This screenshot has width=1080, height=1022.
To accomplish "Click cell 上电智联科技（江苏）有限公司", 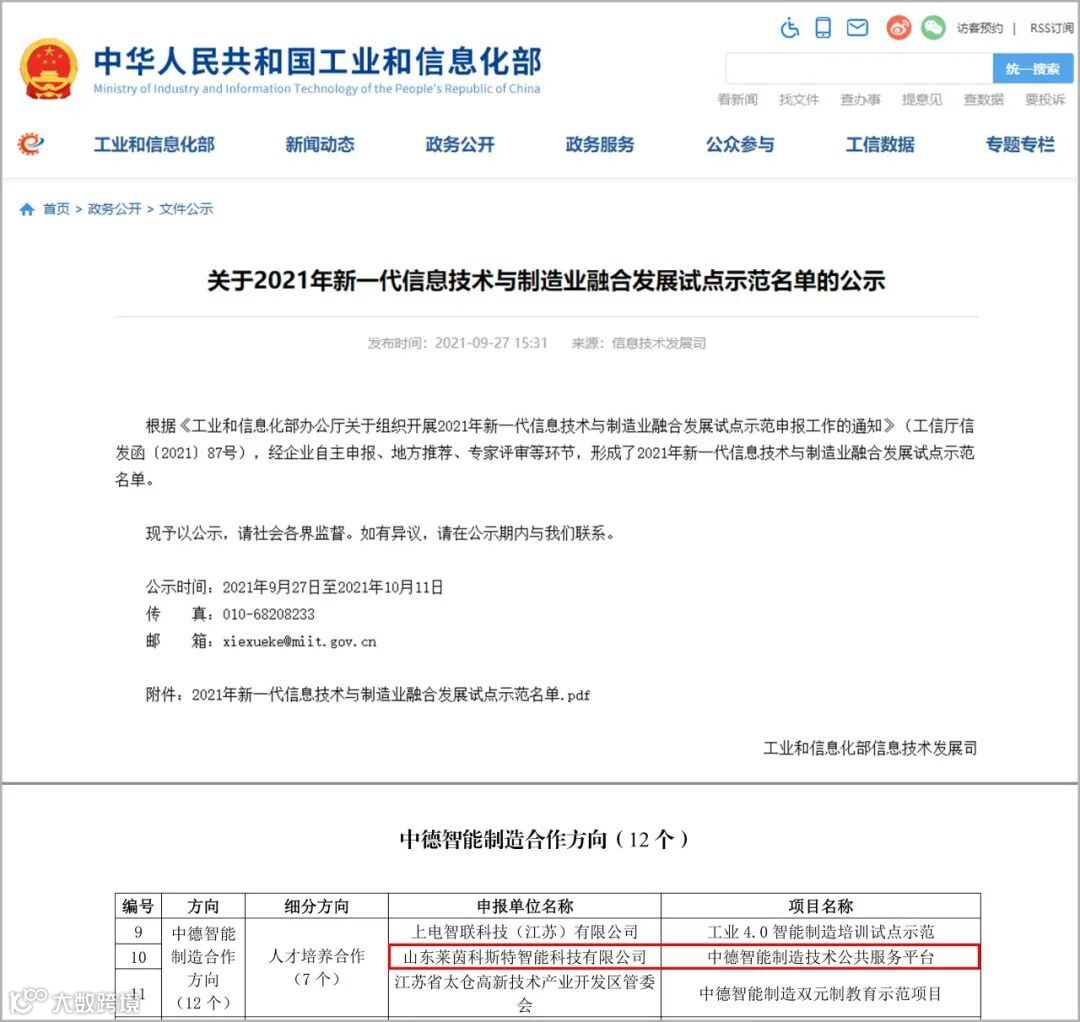I will 525,932.
